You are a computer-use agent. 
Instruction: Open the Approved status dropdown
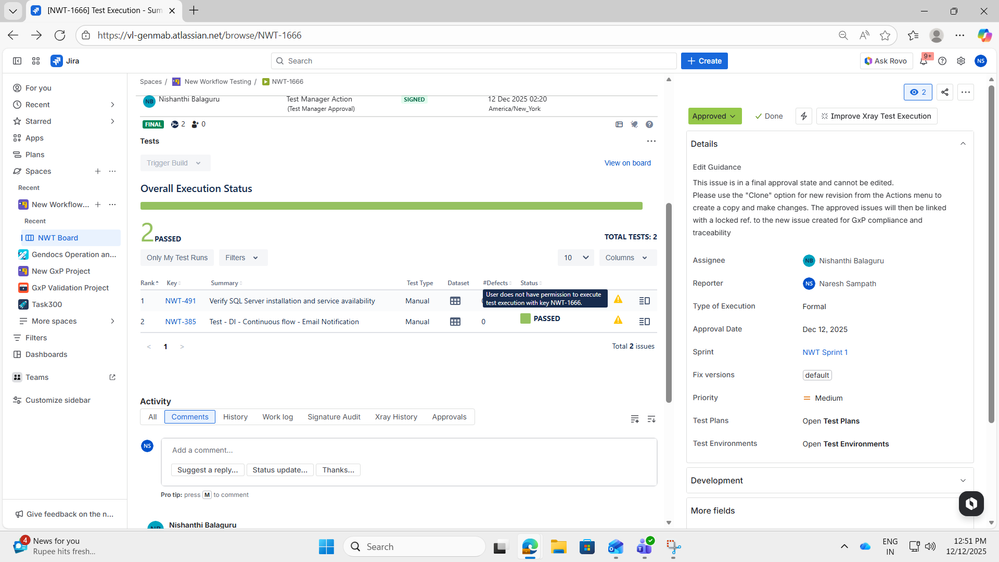(714, 116)
